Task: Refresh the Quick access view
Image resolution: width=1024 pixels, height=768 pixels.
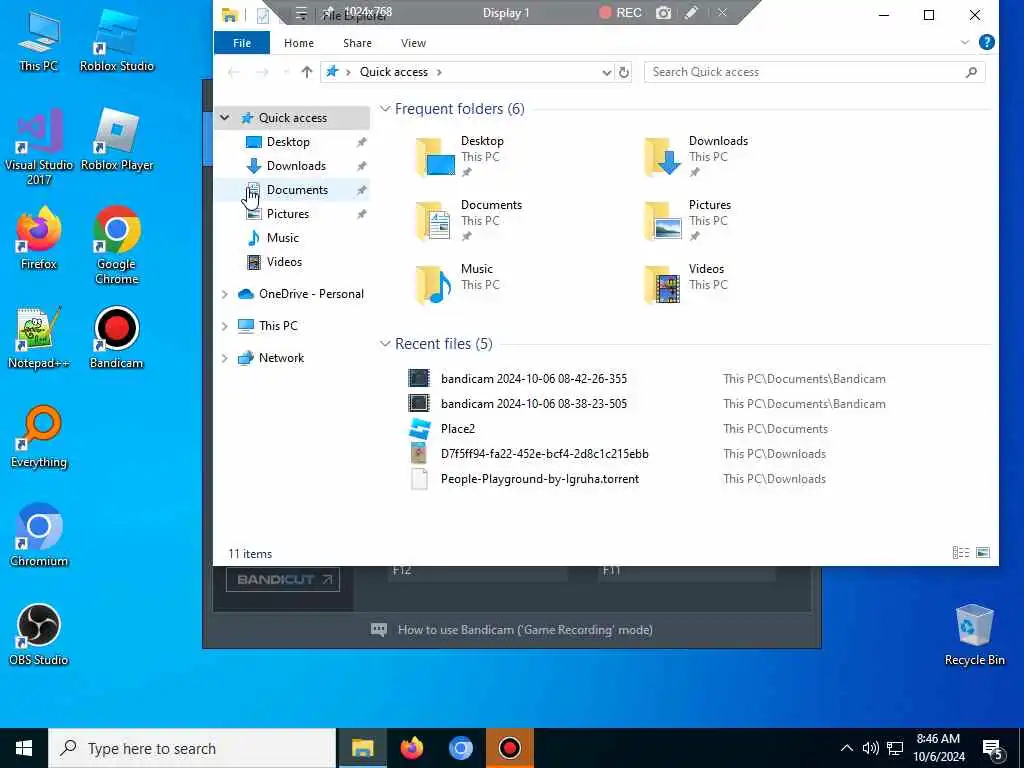Action: tap(624, 72)
